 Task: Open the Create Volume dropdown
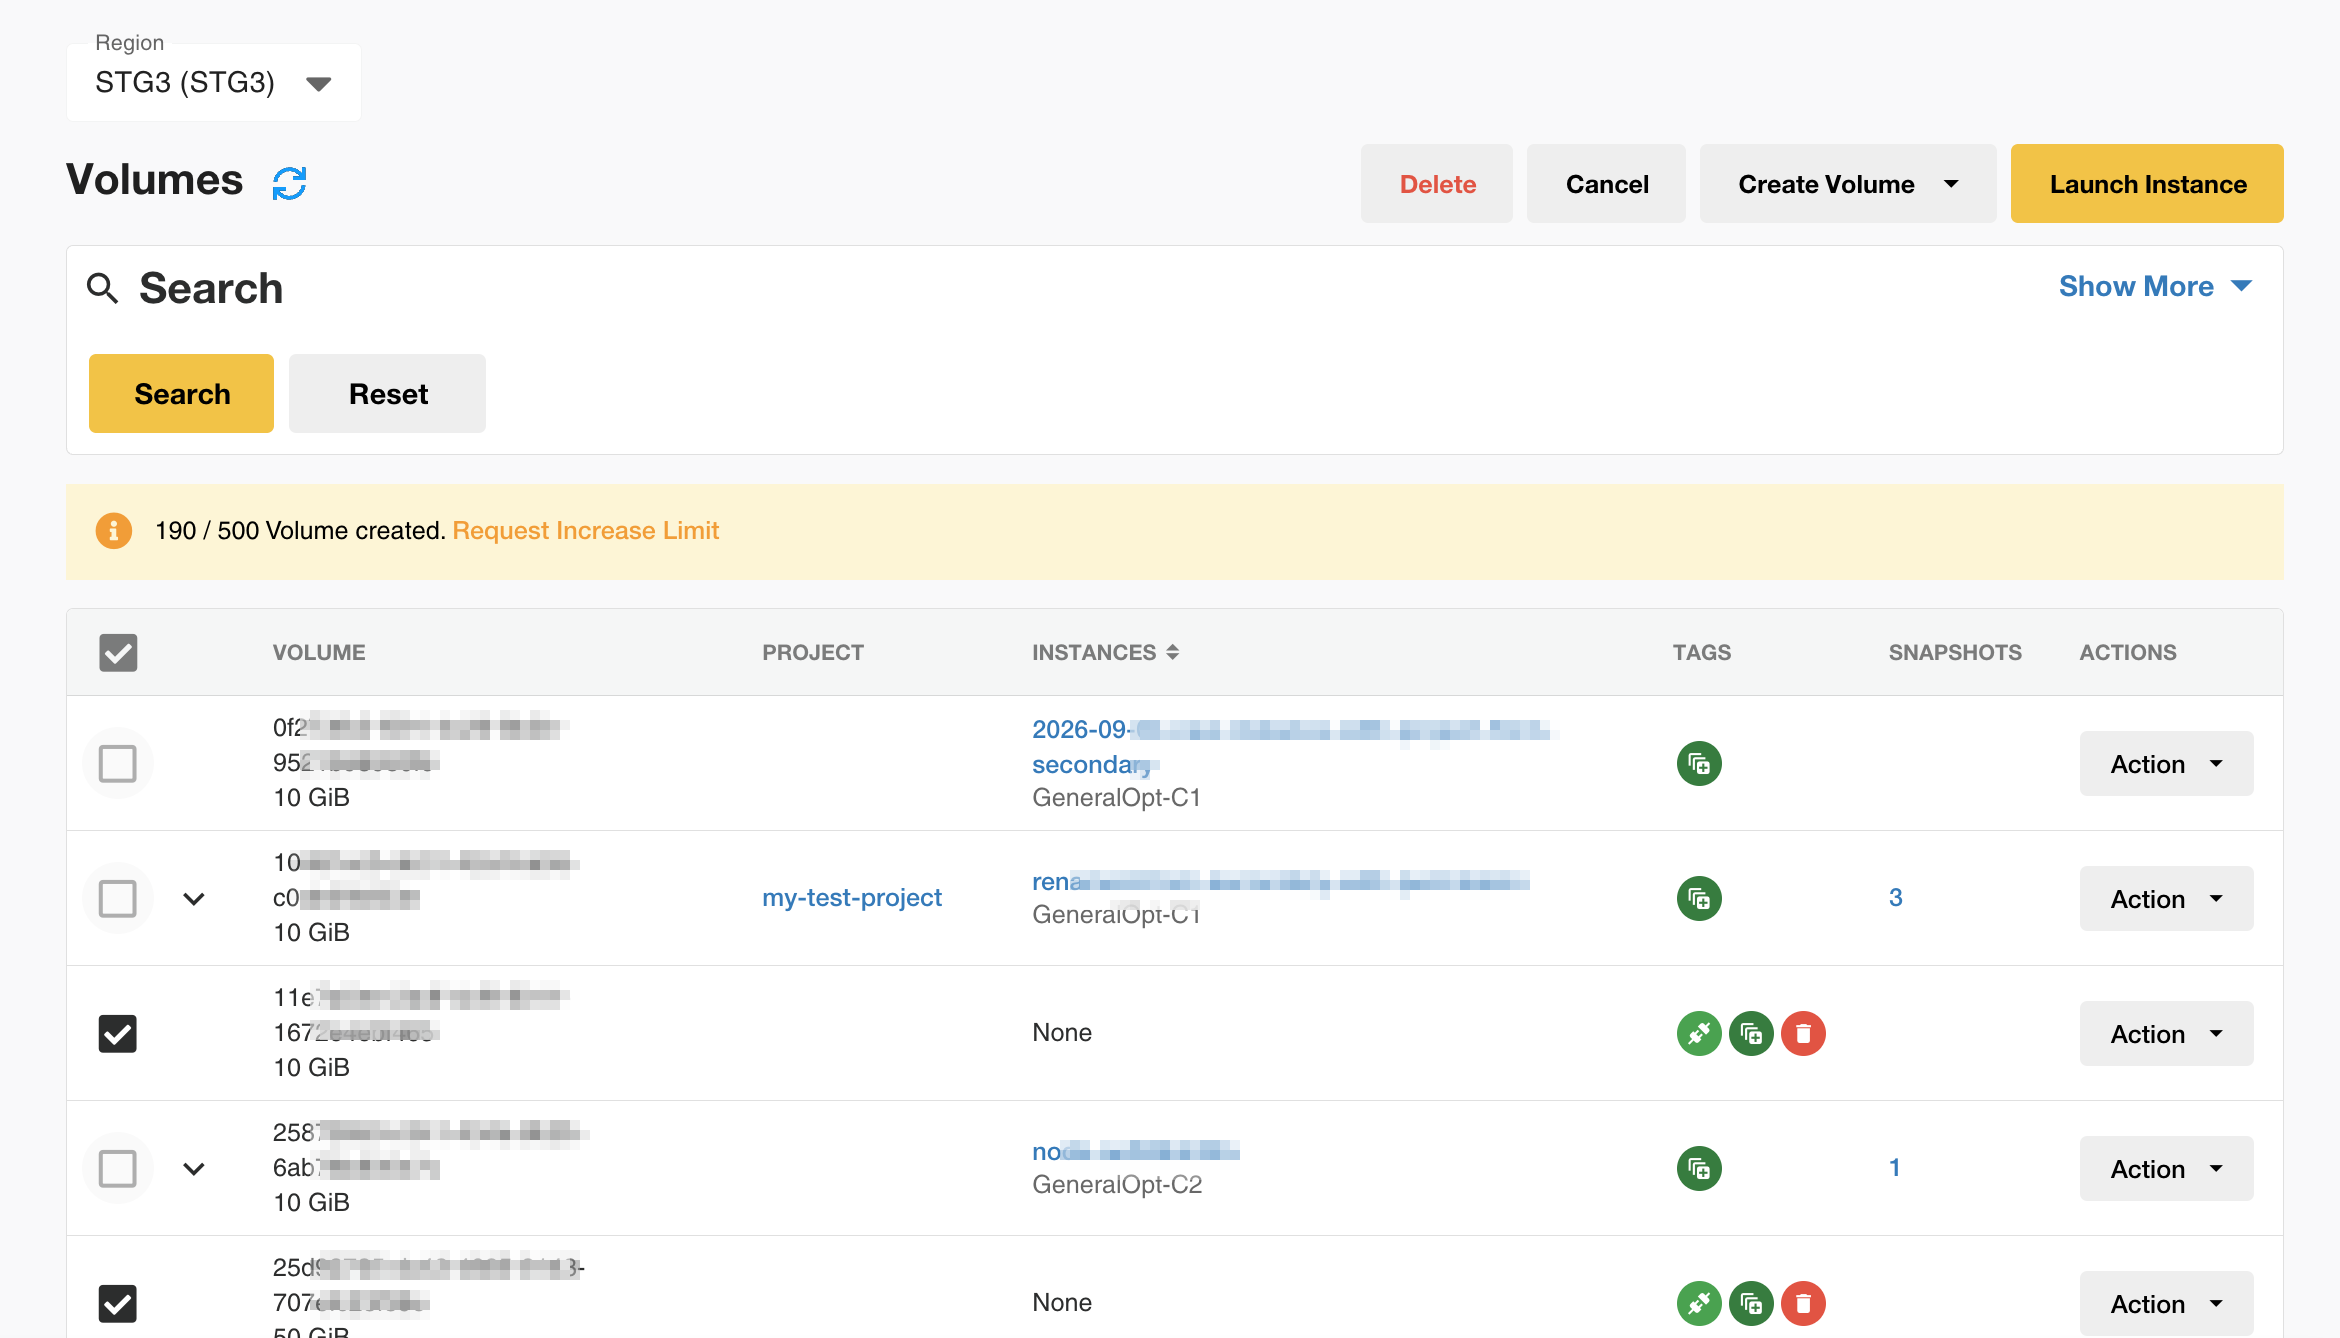click(x=1847, y=184)
